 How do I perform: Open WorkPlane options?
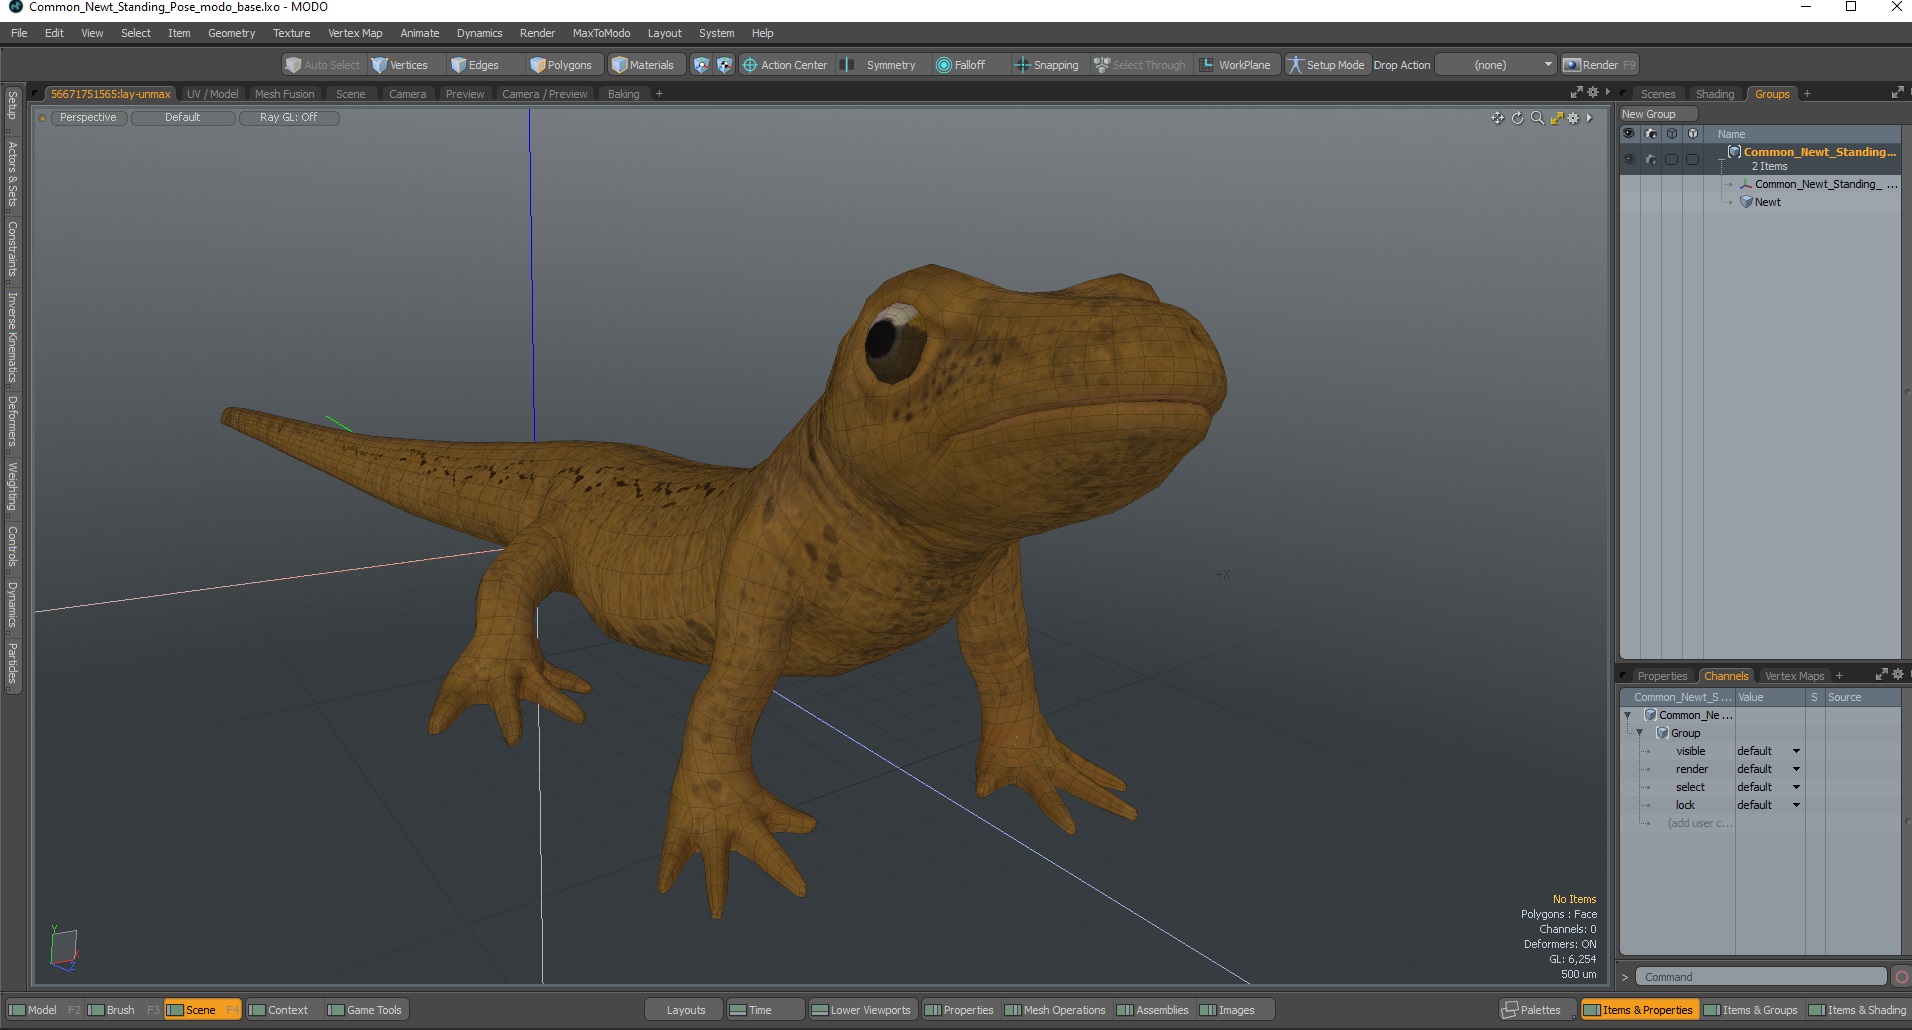(1236, 65)
